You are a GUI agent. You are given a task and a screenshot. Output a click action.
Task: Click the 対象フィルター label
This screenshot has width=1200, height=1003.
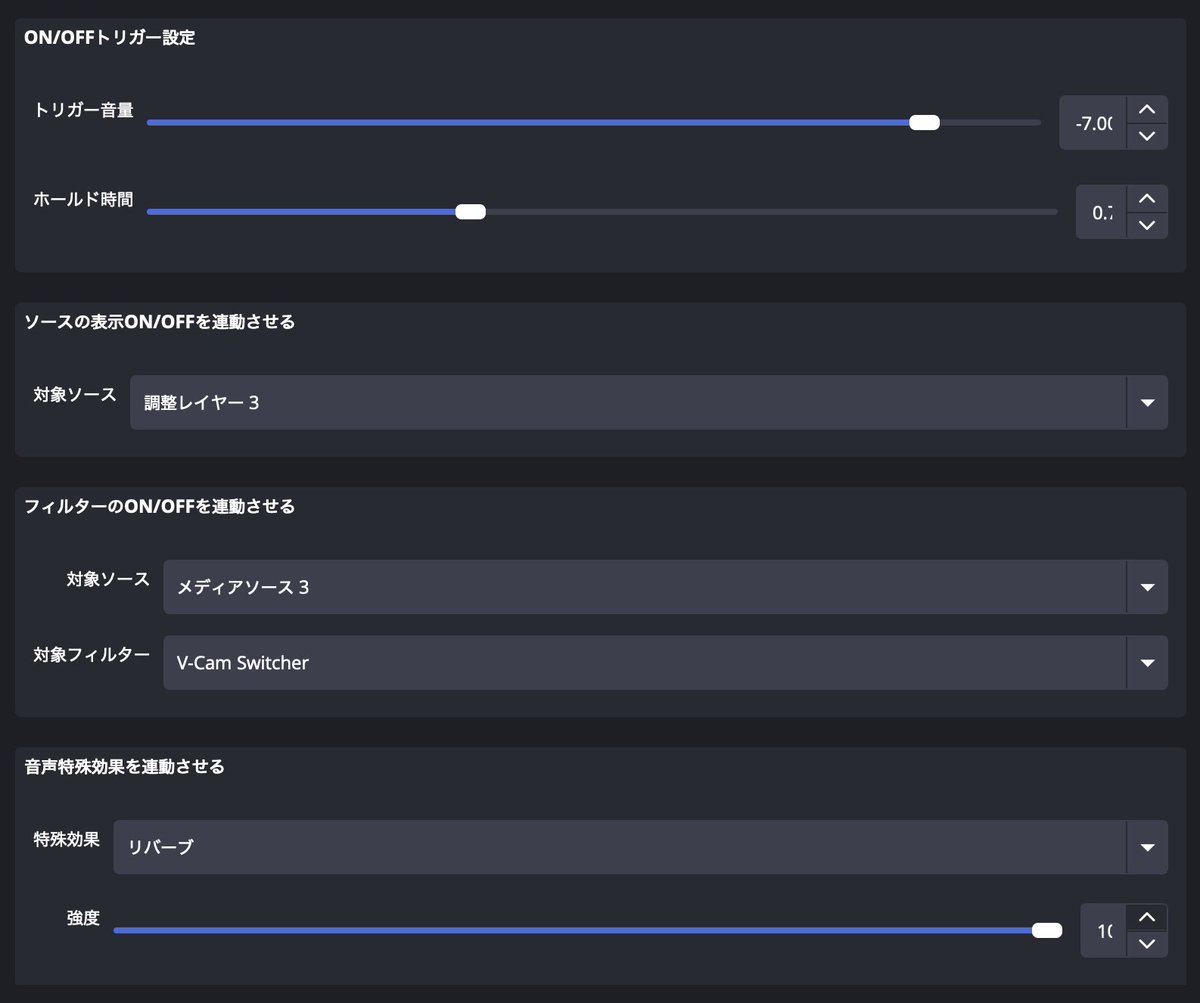click(92, 655)
